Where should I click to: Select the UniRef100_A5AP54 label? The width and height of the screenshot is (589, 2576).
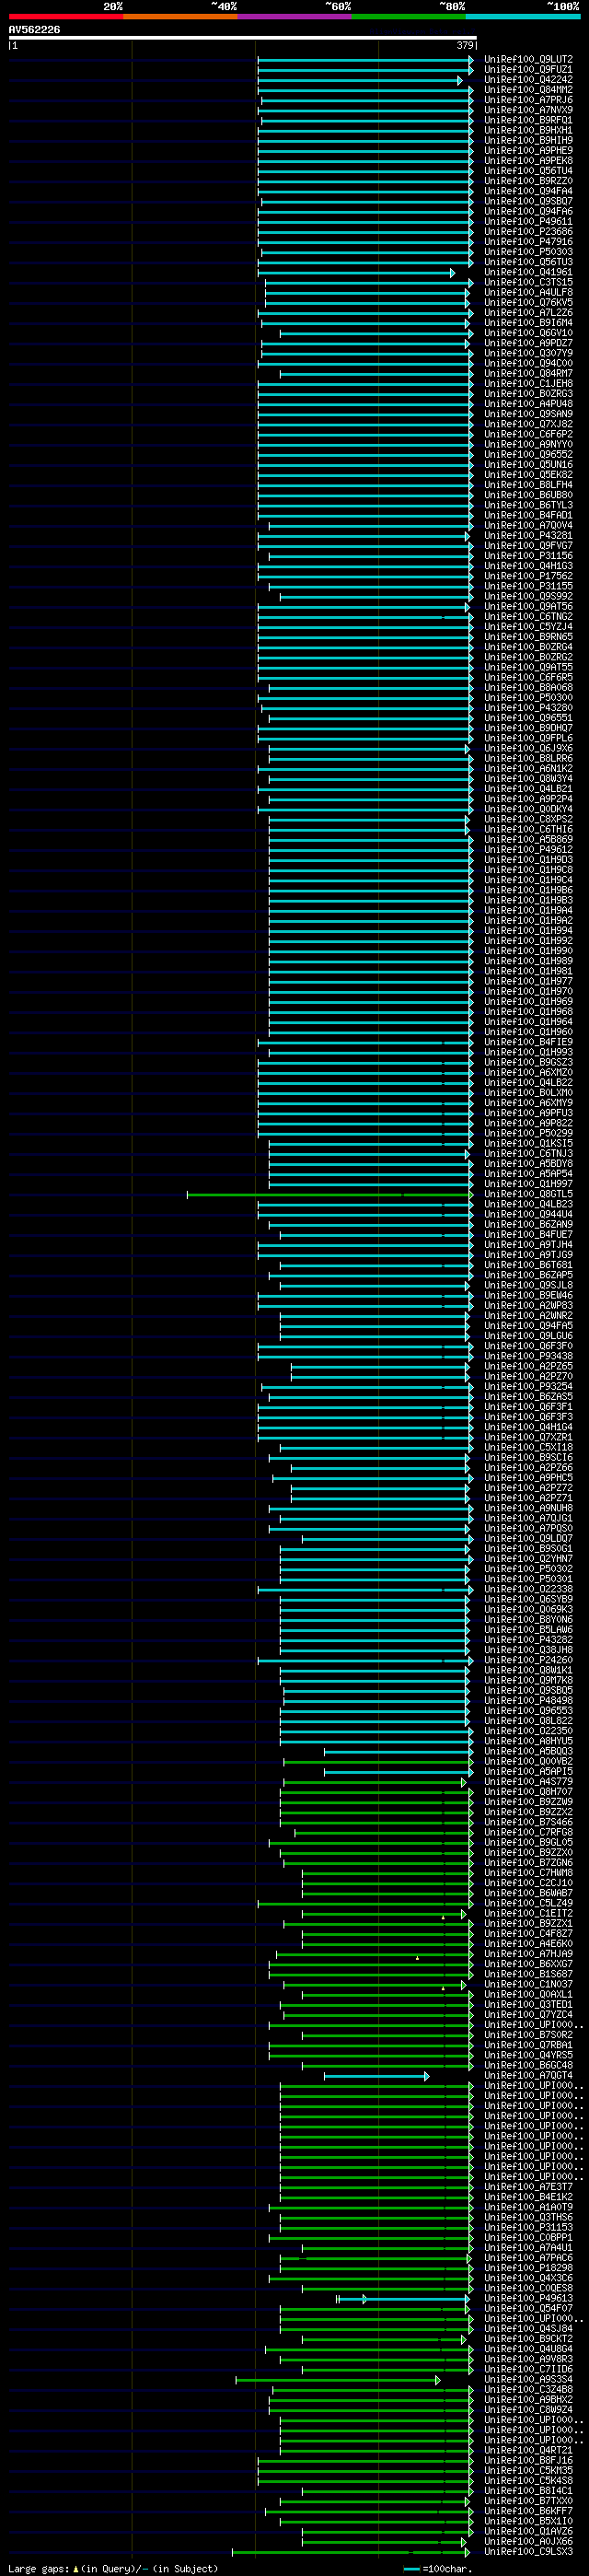pos(529,1174)
